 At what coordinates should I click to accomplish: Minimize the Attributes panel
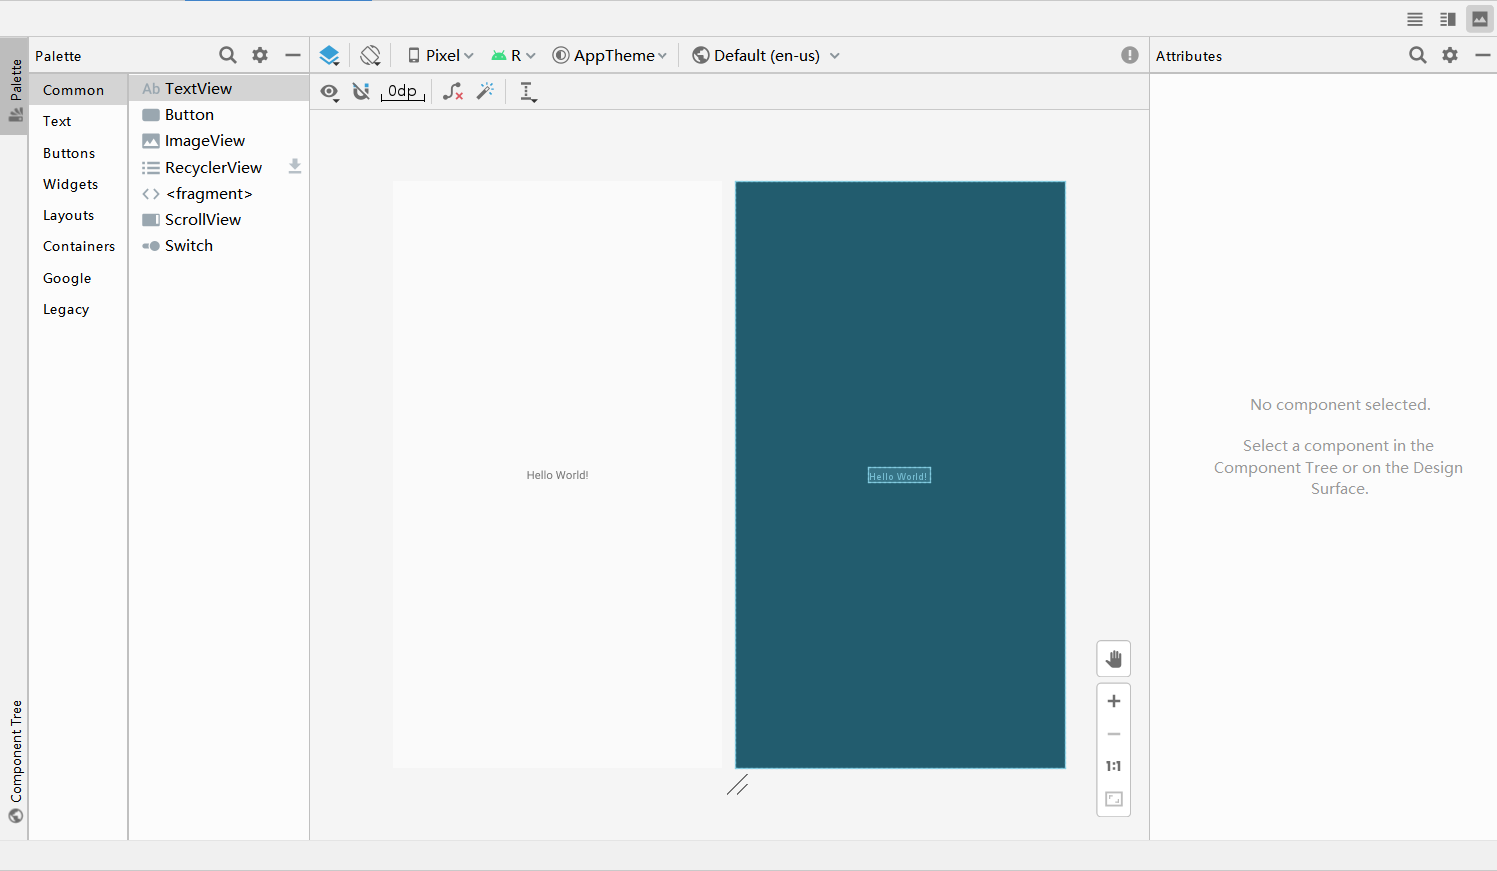coord(1483,55)
